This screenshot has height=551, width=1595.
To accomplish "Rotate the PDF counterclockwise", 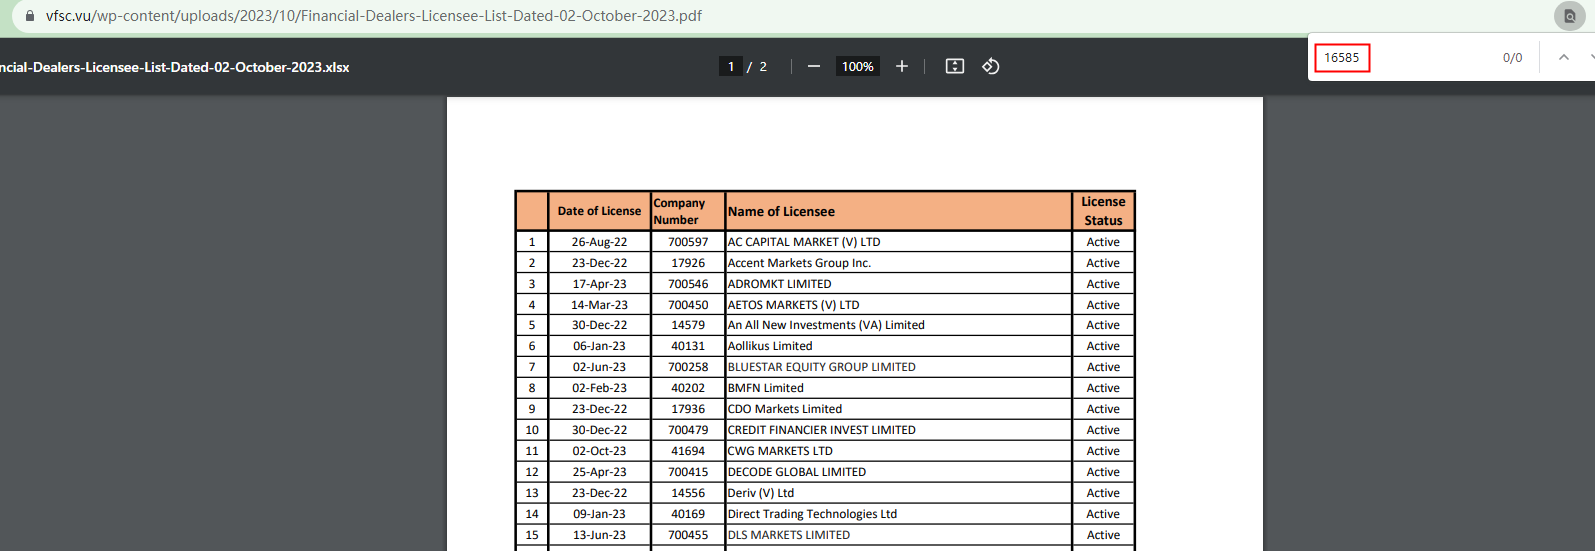I will click(991, 66).
